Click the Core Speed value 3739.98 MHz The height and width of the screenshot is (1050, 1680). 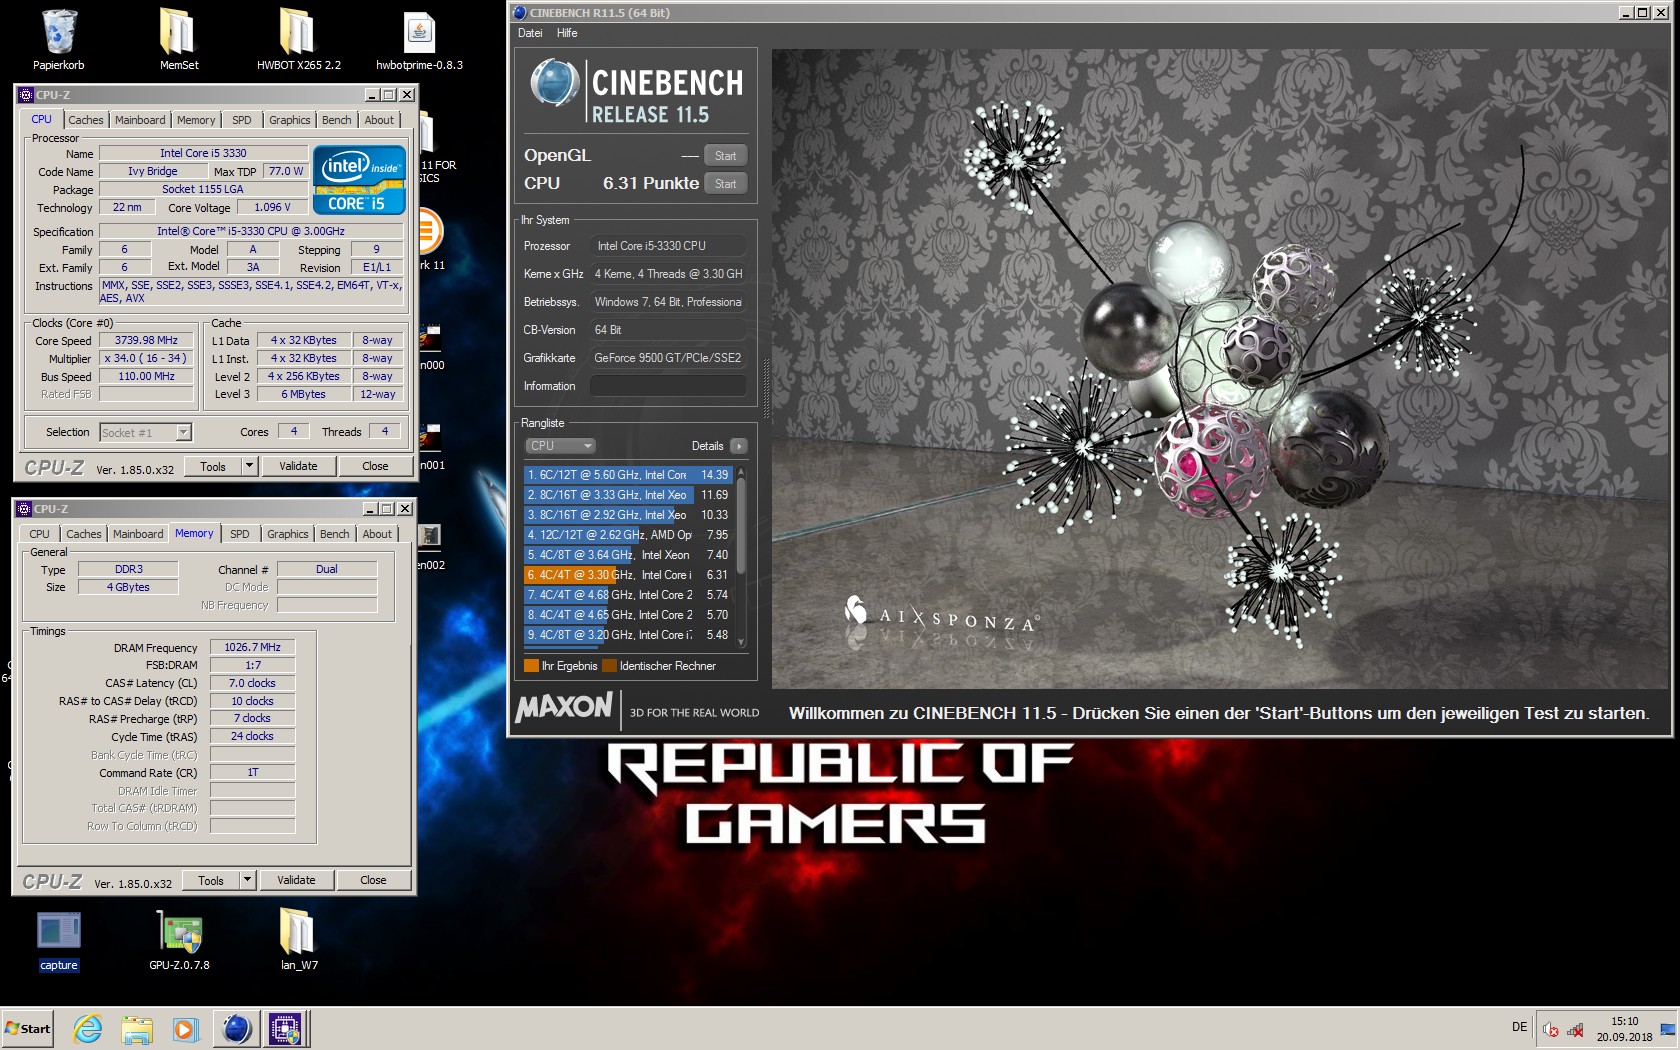(146, 340)
